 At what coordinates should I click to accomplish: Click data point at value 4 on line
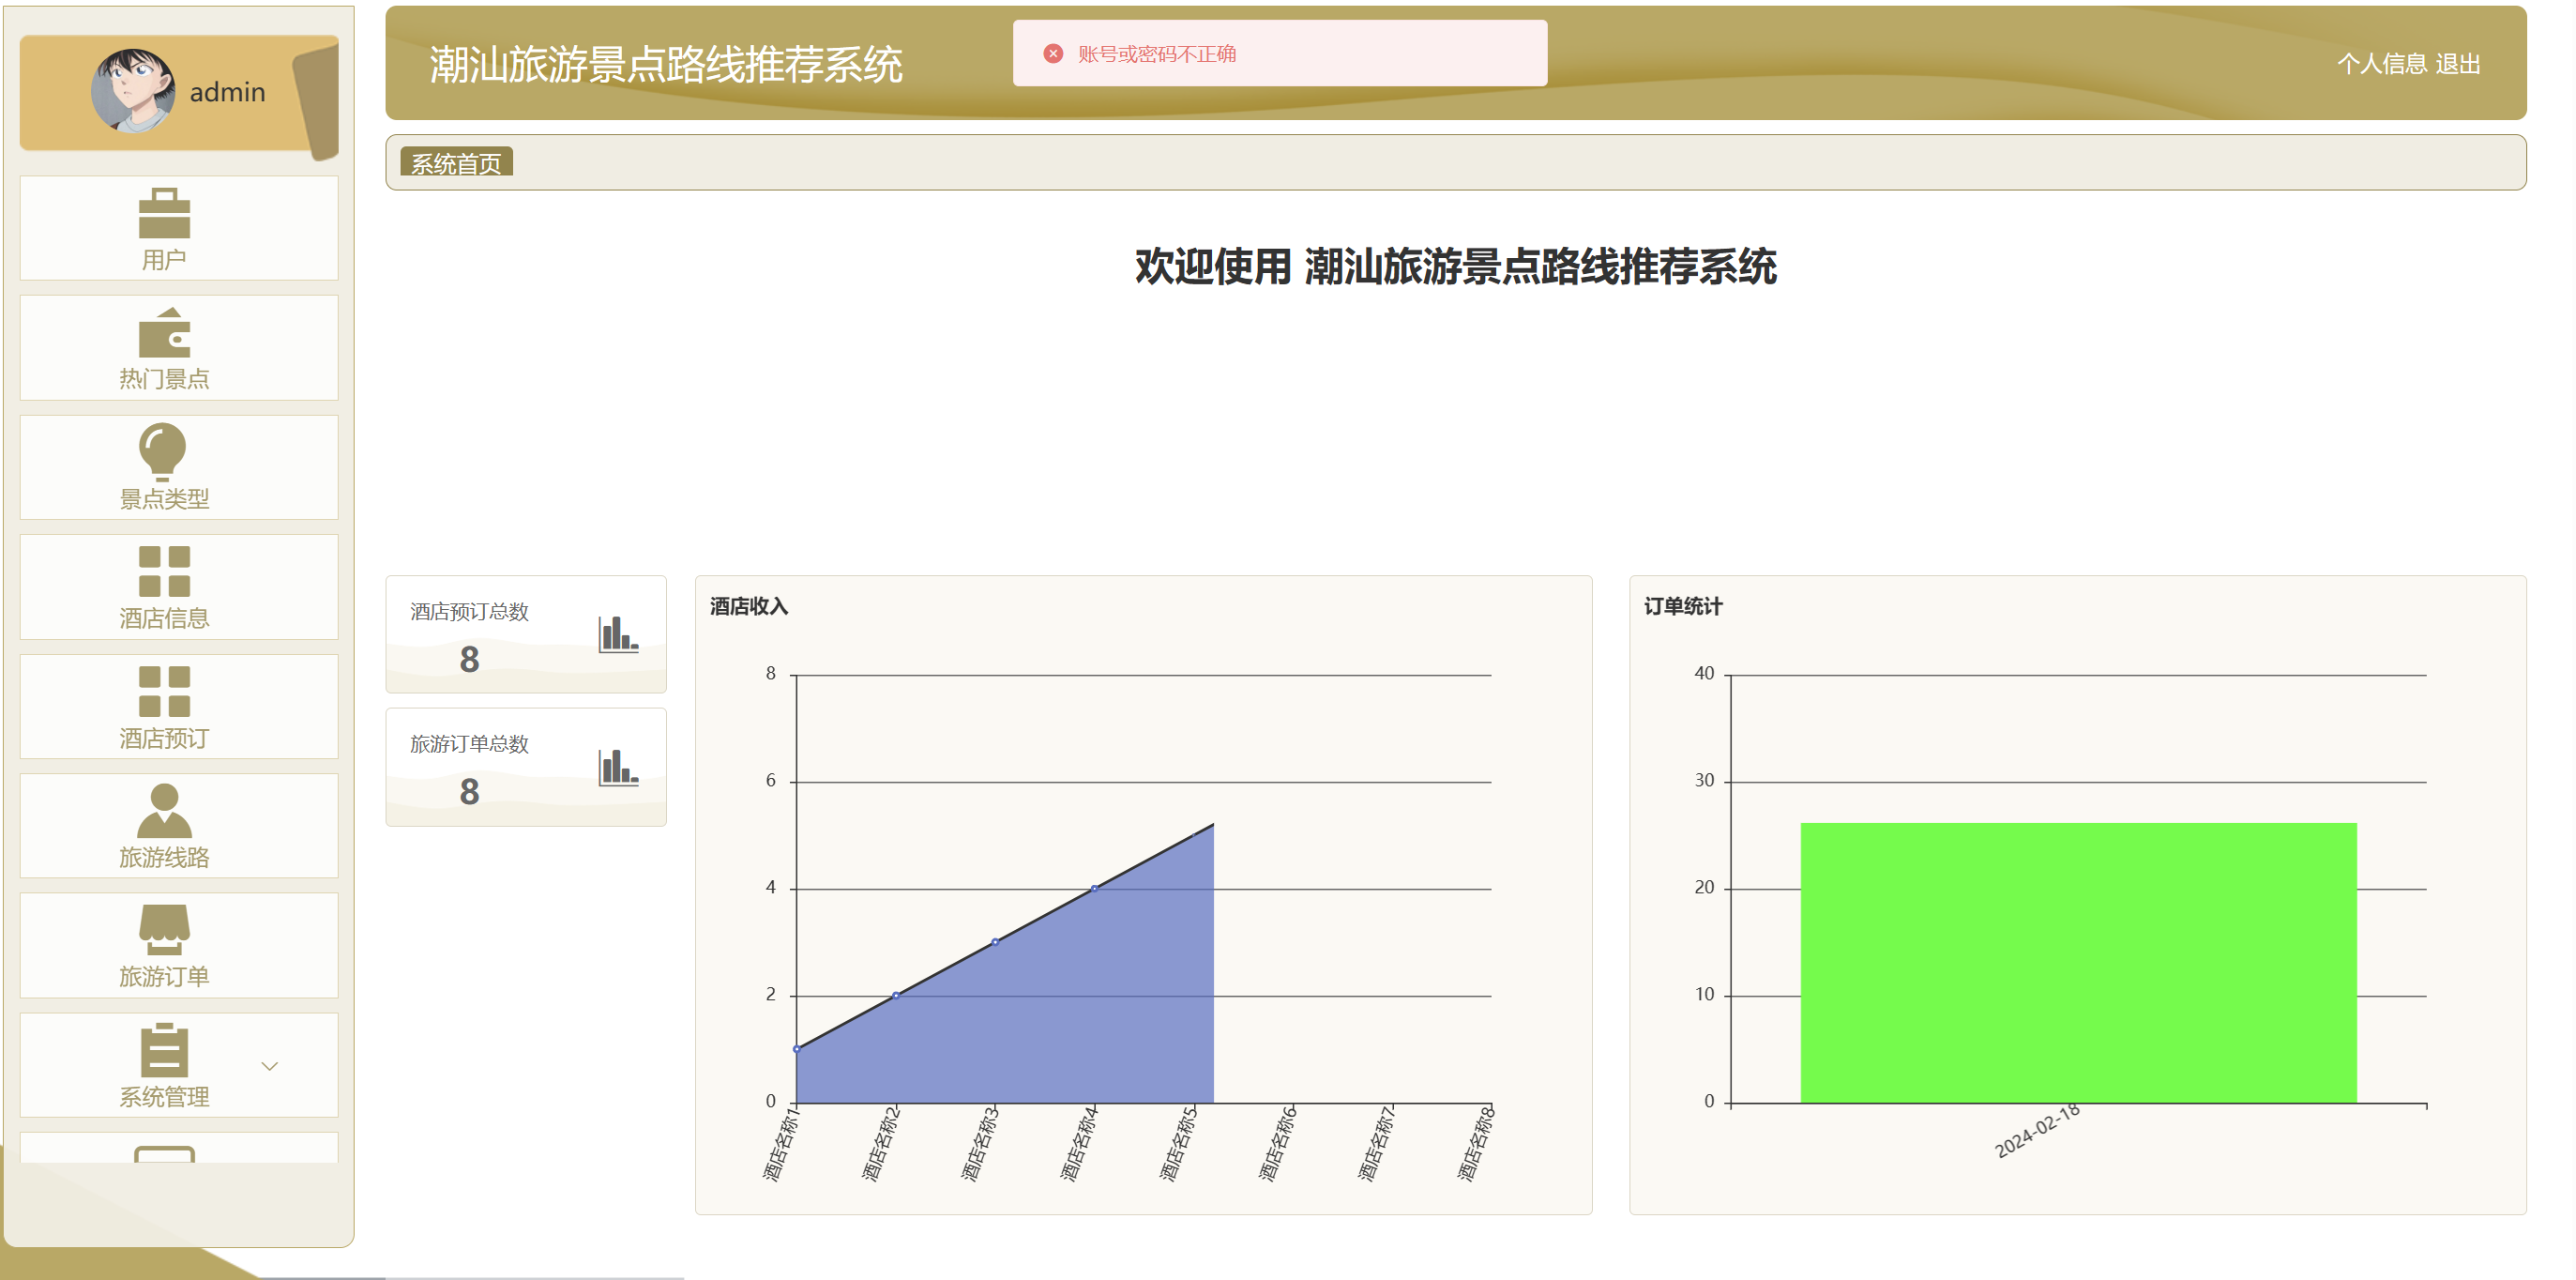(x=1094, y=888)
